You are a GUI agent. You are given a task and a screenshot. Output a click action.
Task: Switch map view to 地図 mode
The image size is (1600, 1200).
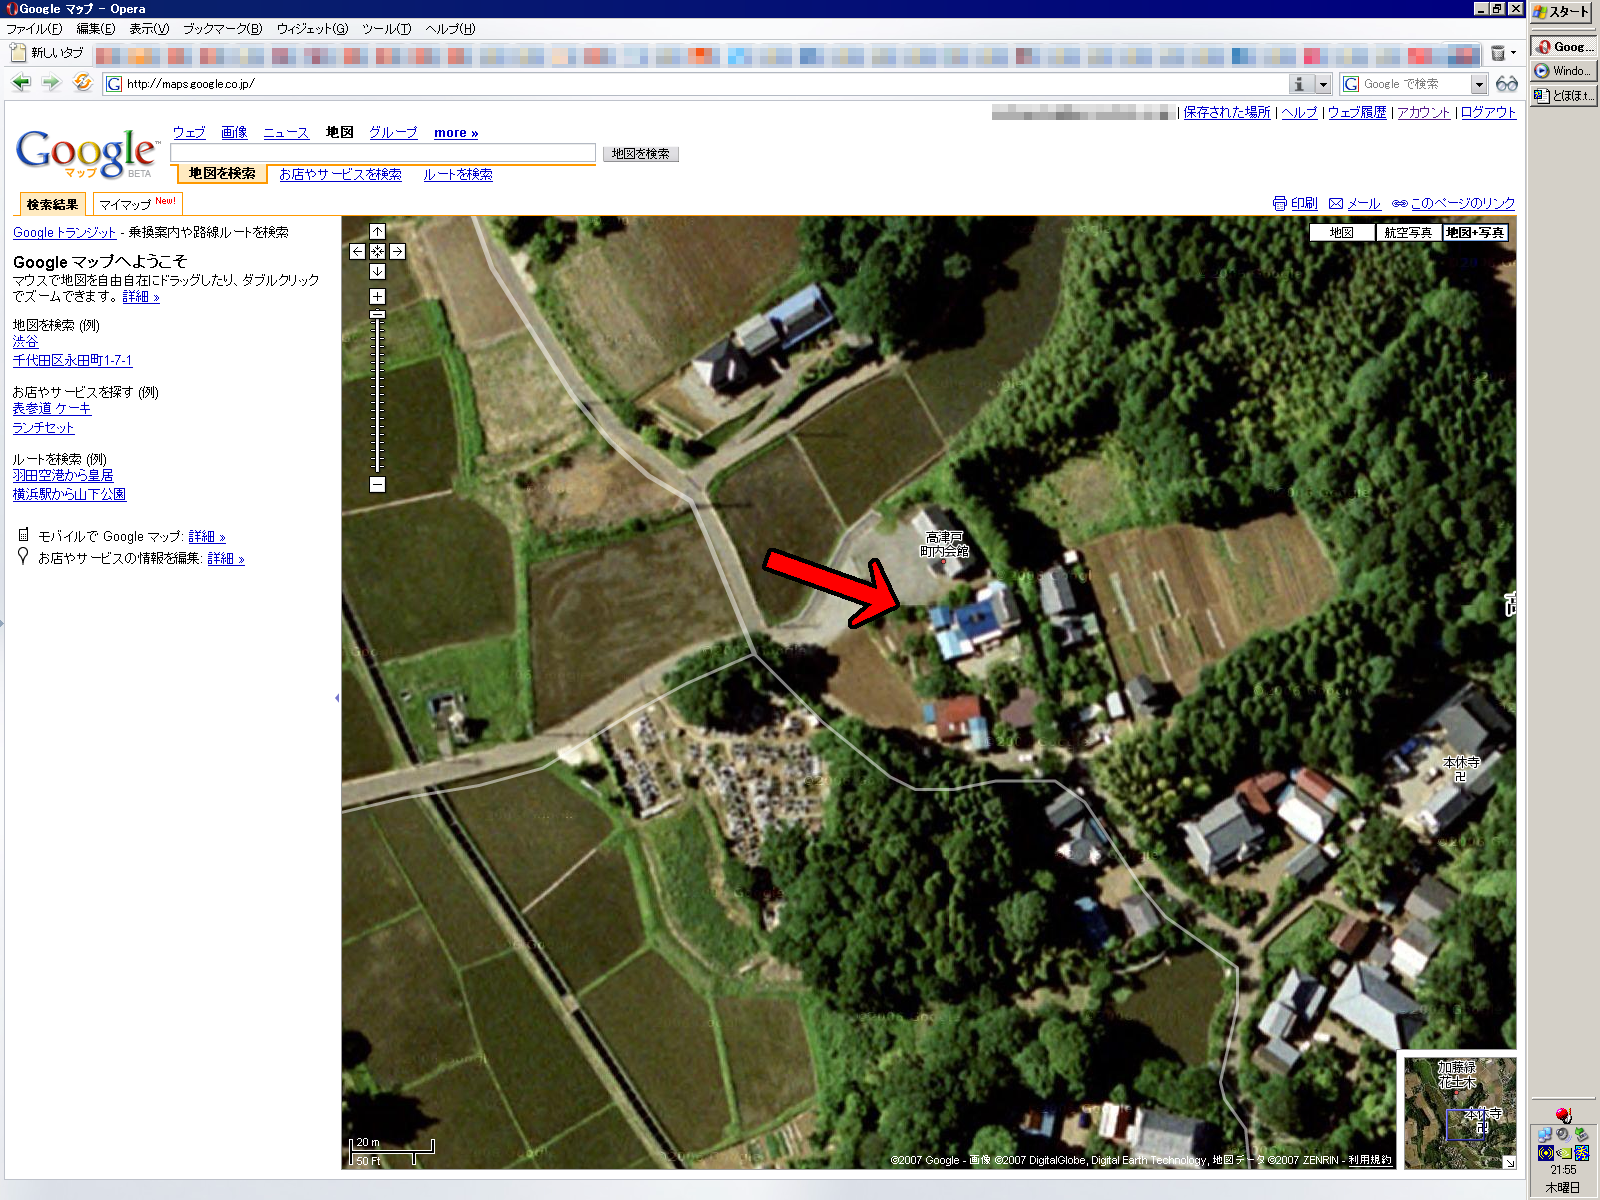click(x=1341, y=233)
